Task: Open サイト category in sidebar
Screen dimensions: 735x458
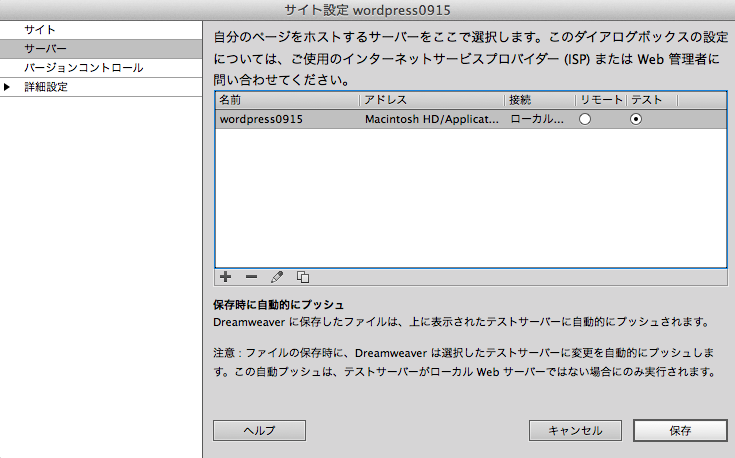Action: pyautogui.click(x=101, y=30)
